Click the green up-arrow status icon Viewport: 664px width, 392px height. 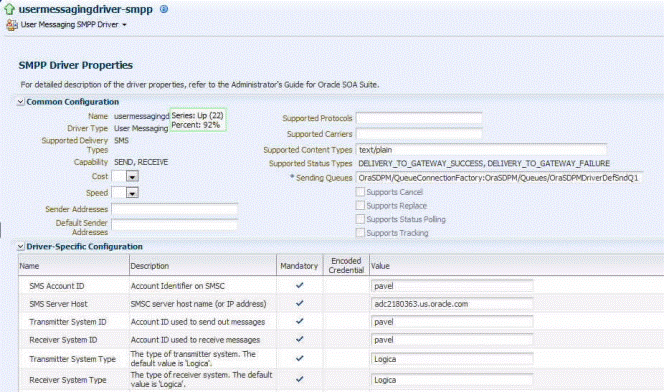click(x=9, y=9)
